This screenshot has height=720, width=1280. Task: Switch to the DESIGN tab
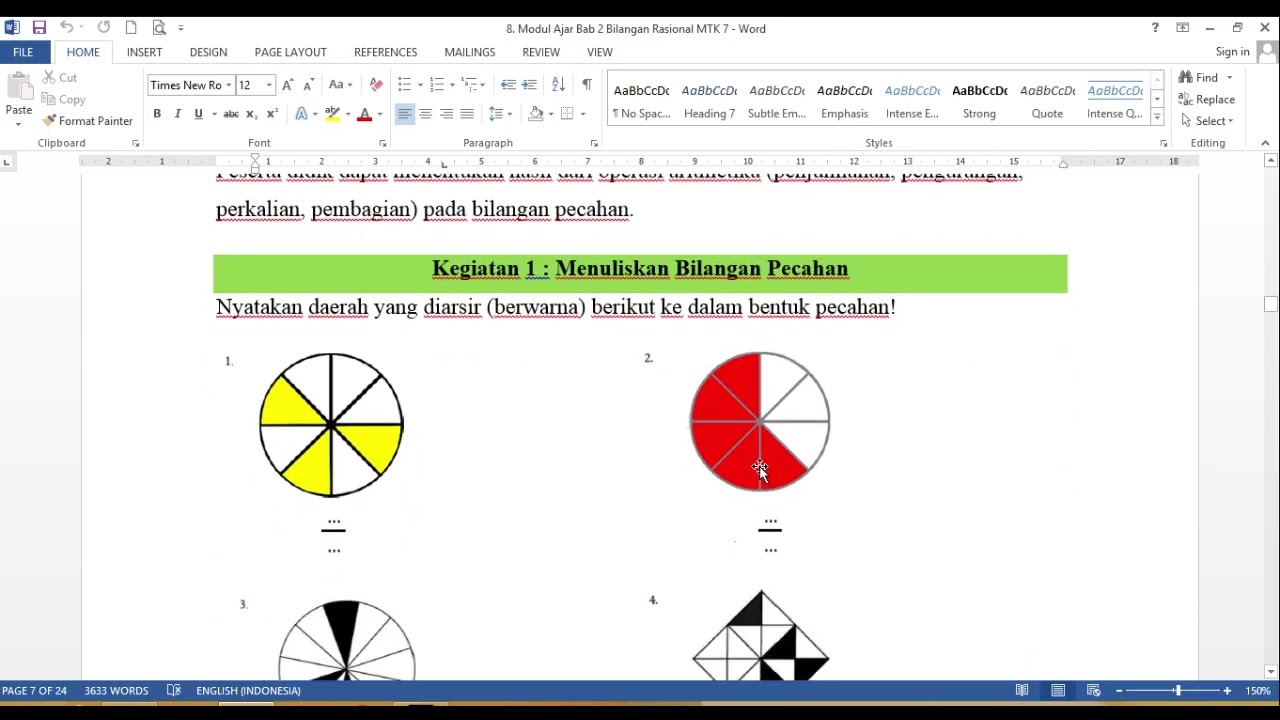tap(208, 52)
